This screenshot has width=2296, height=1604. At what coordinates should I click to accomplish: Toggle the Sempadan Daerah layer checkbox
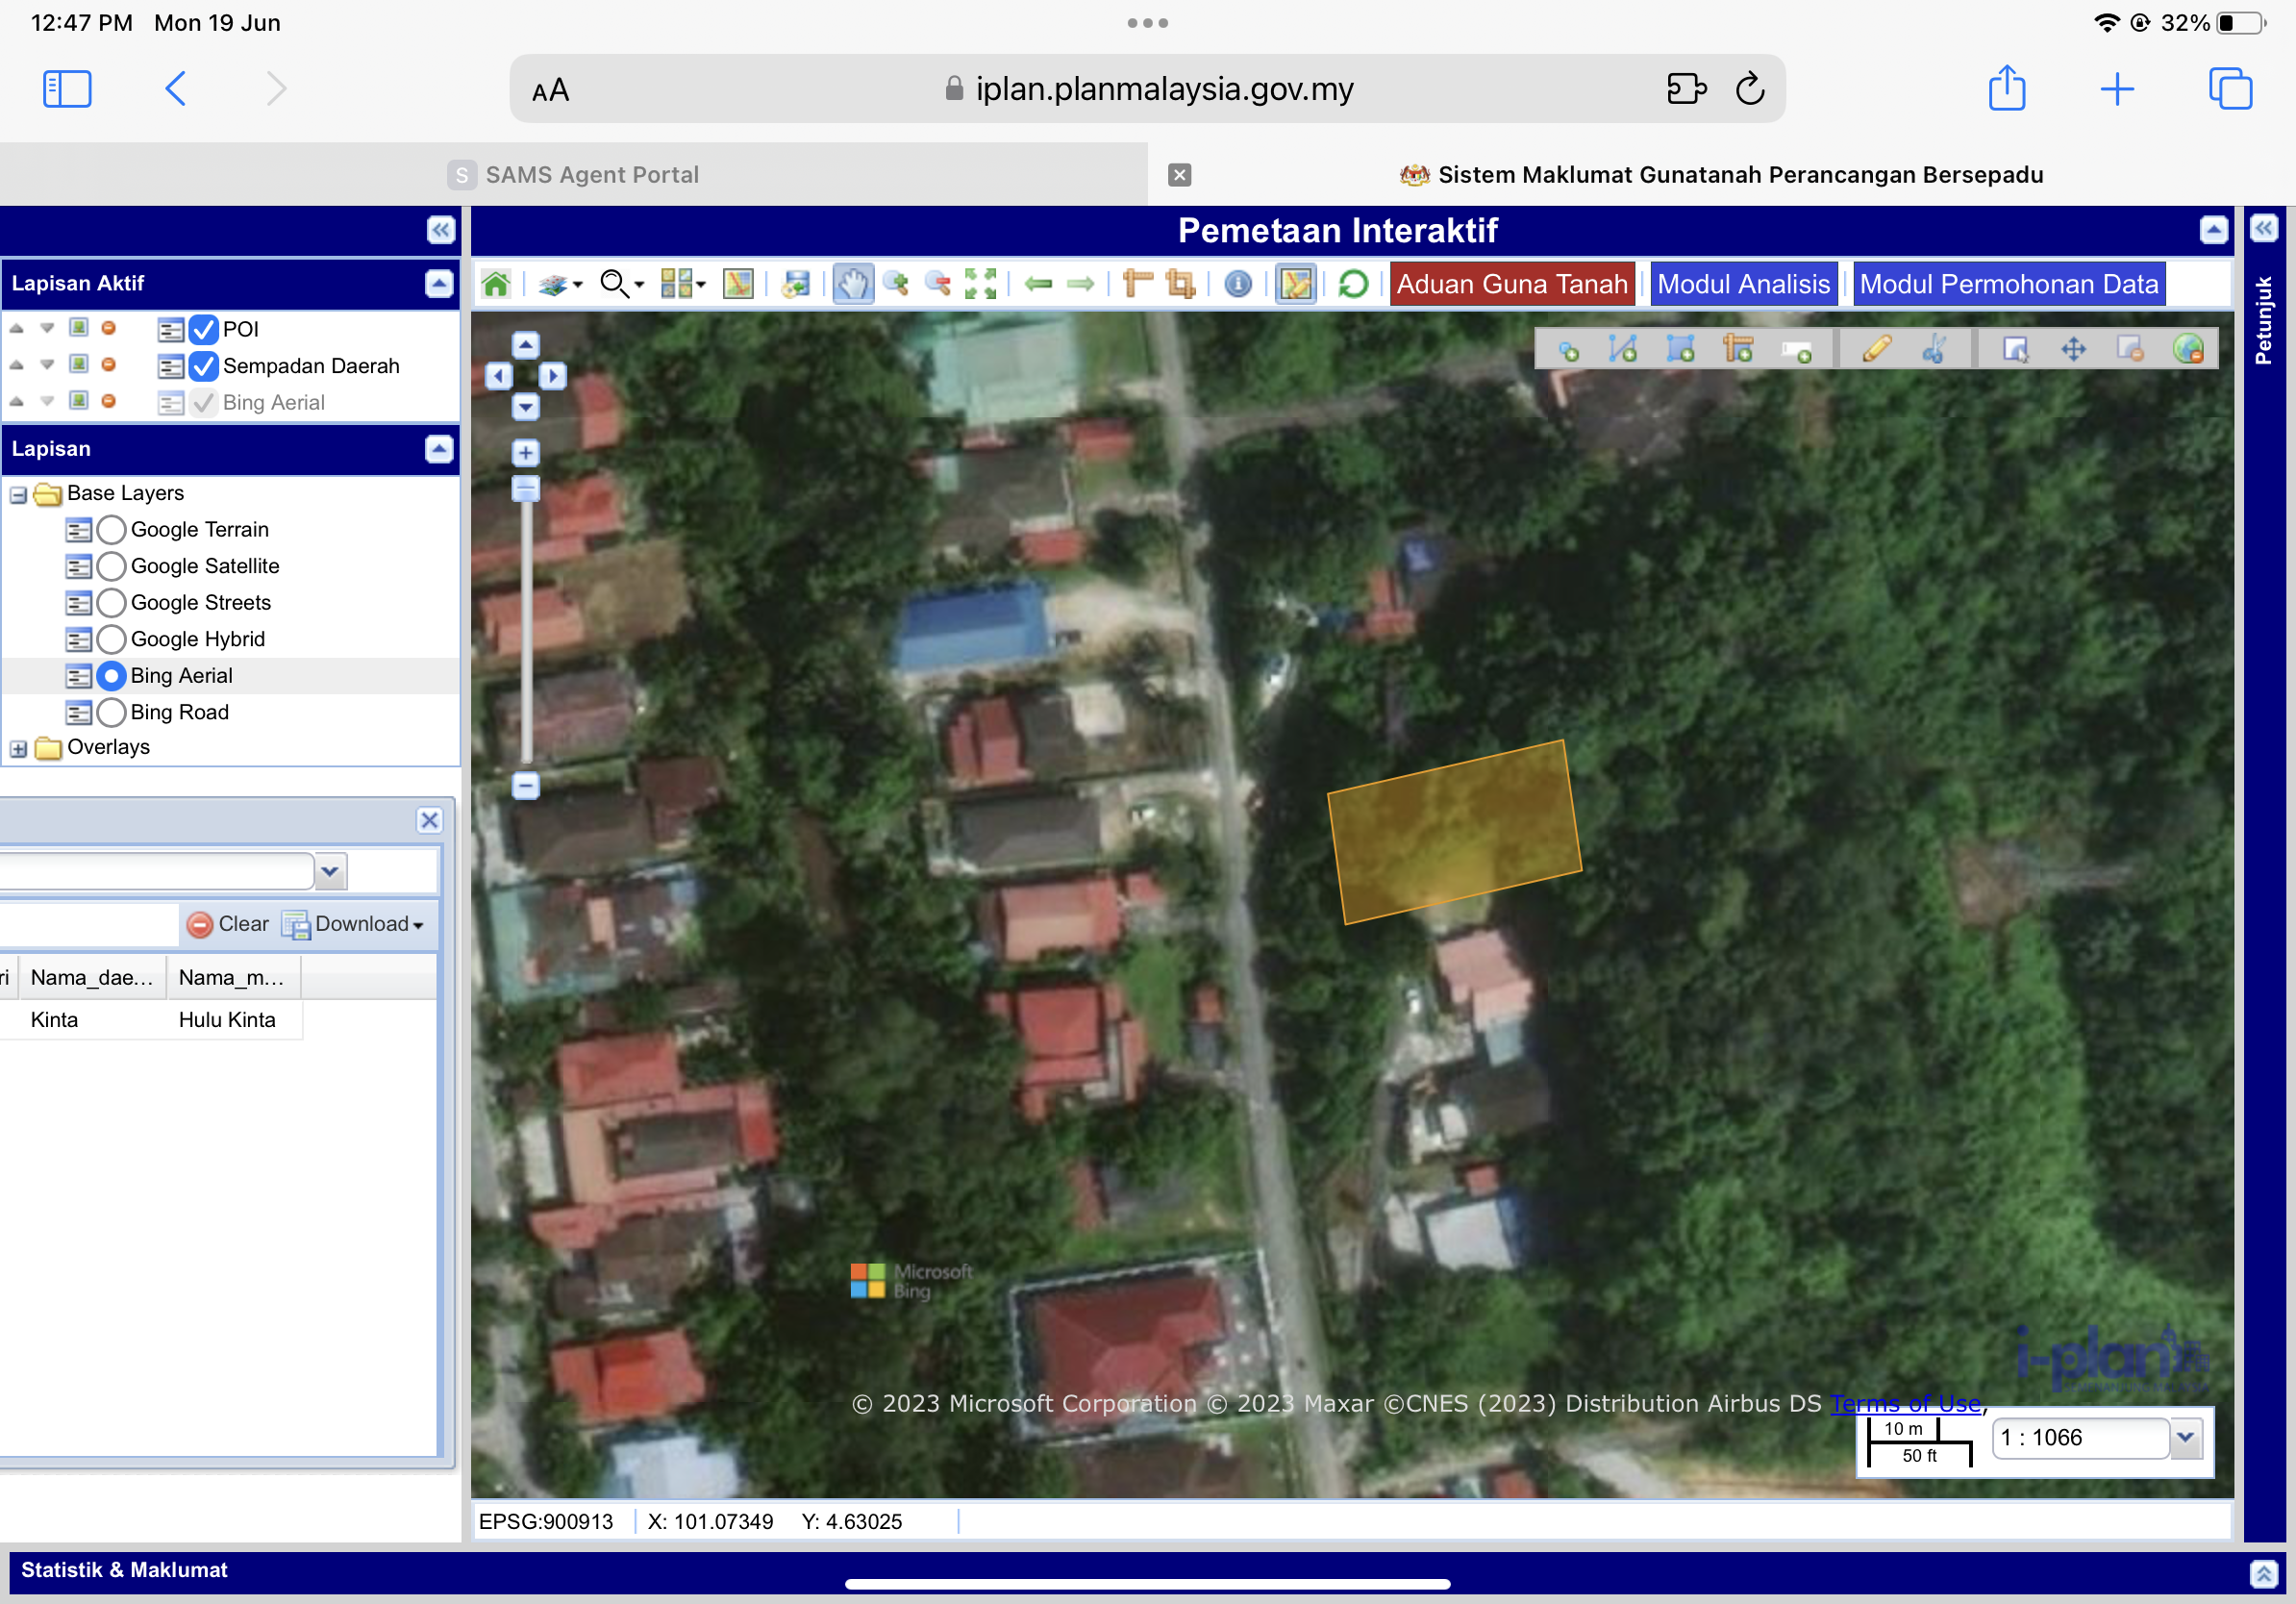coord(204,366)
